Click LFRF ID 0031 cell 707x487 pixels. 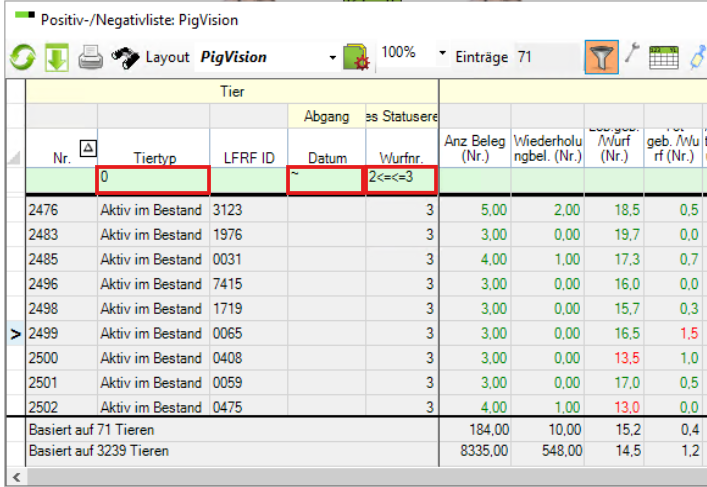248,260
